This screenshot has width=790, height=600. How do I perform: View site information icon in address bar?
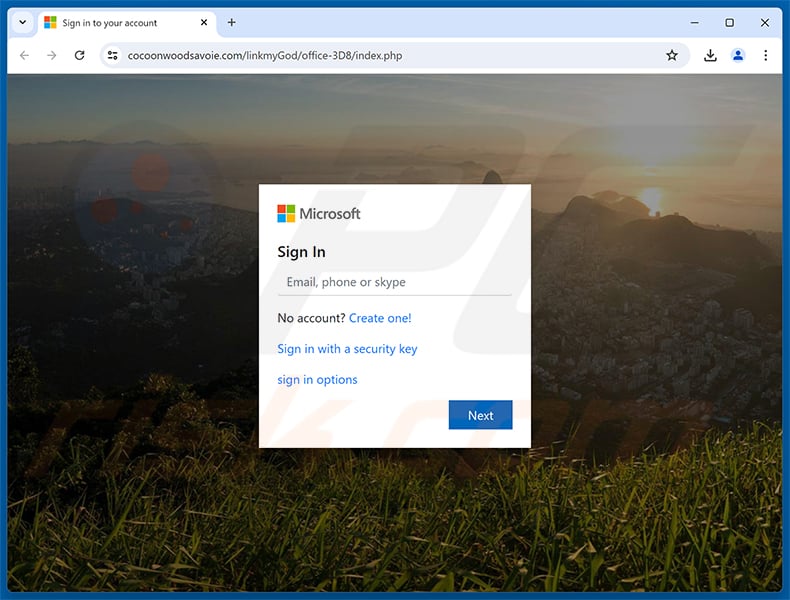[113, 55]
